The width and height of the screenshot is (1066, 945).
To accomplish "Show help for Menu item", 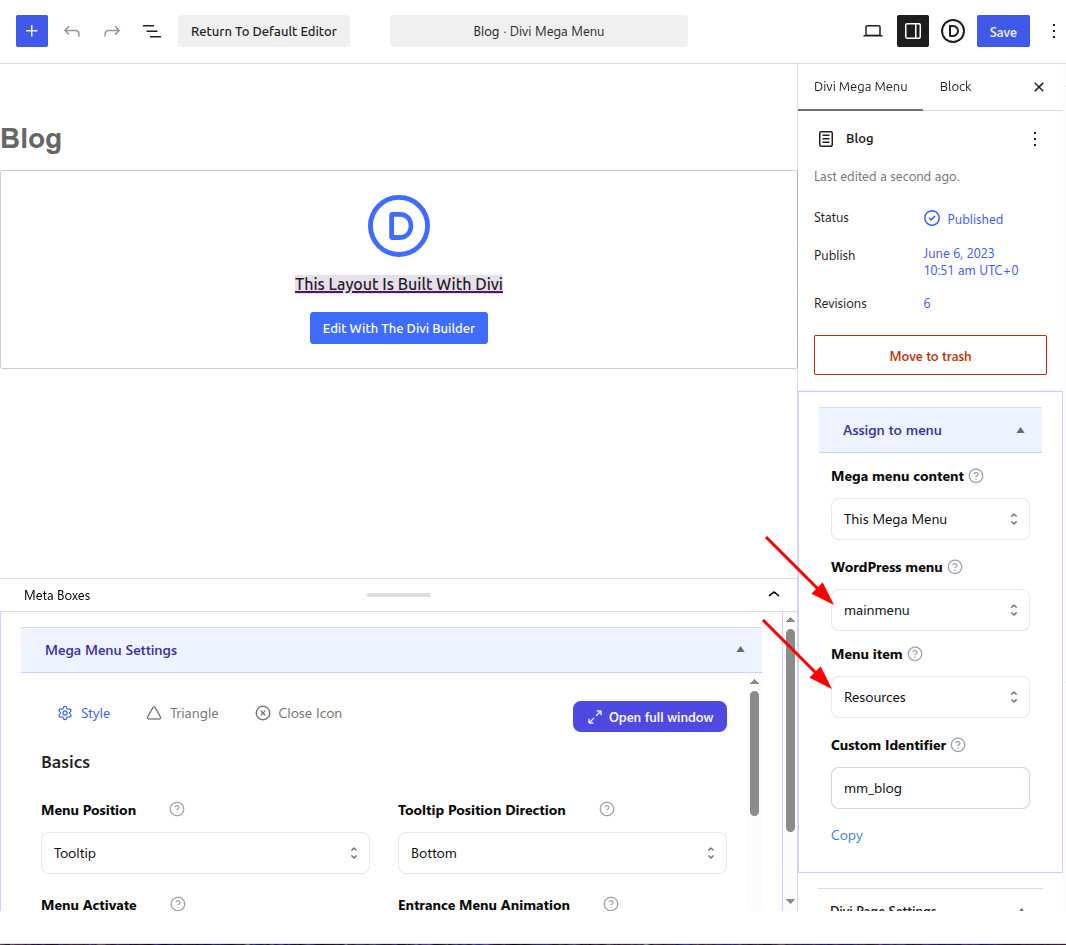I will click(x=915, y=654).
